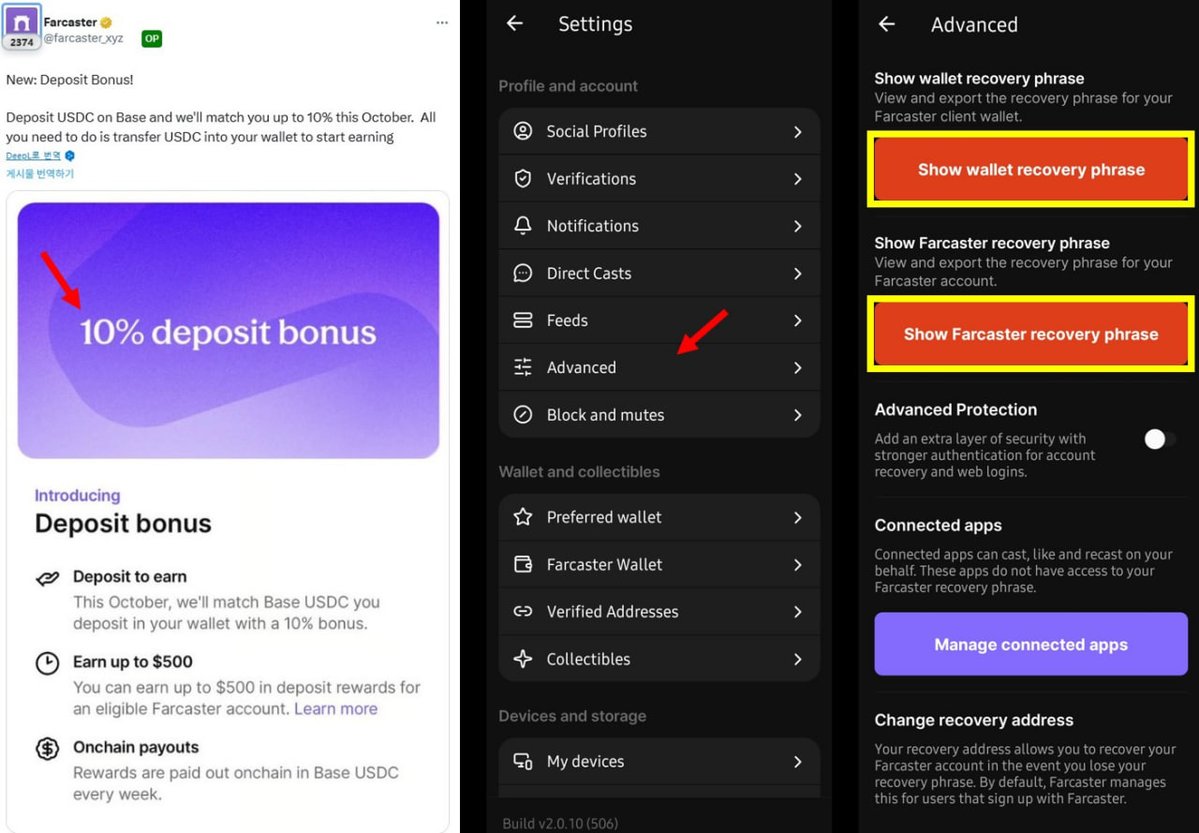Click the Change recovery address heading
The image size is (1199, 833).
(x=973, y=720)
